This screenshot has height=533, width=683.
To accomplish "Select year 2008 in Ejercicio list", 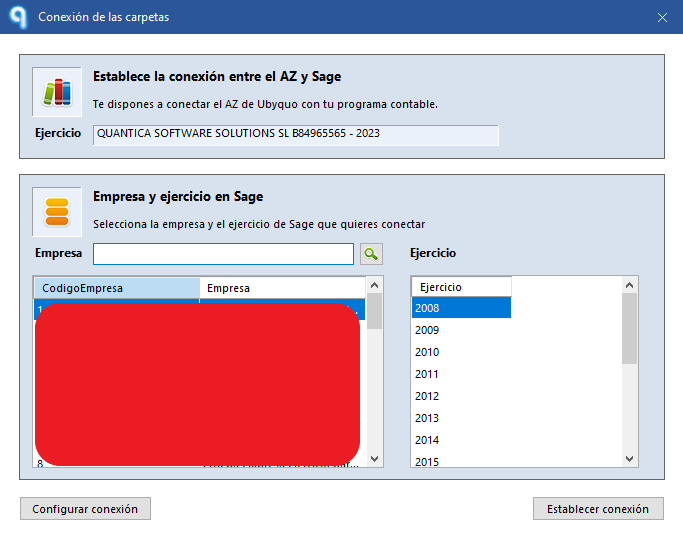I will coord(461,308).
